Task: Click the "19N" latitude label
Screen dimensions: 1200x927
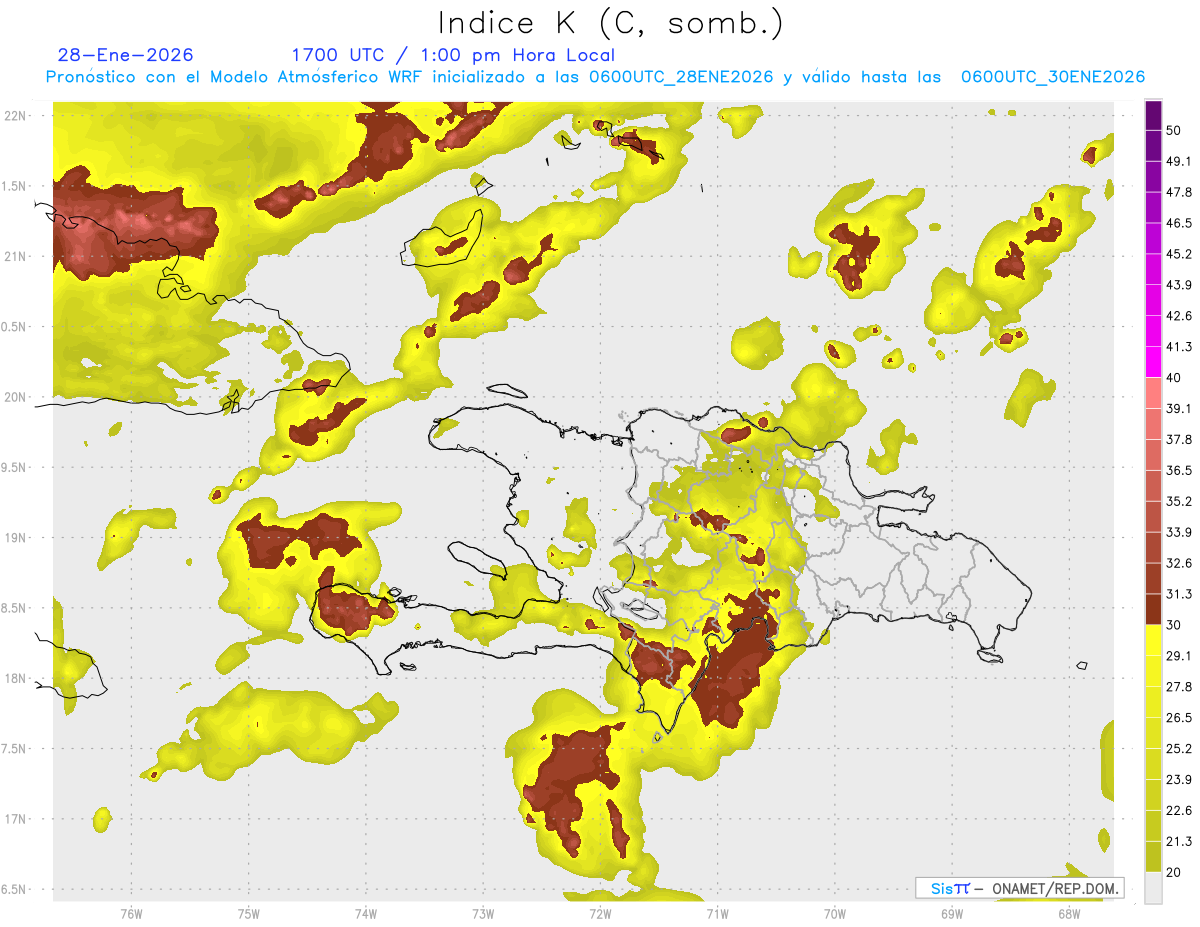Action: click(x=16, y=537)
